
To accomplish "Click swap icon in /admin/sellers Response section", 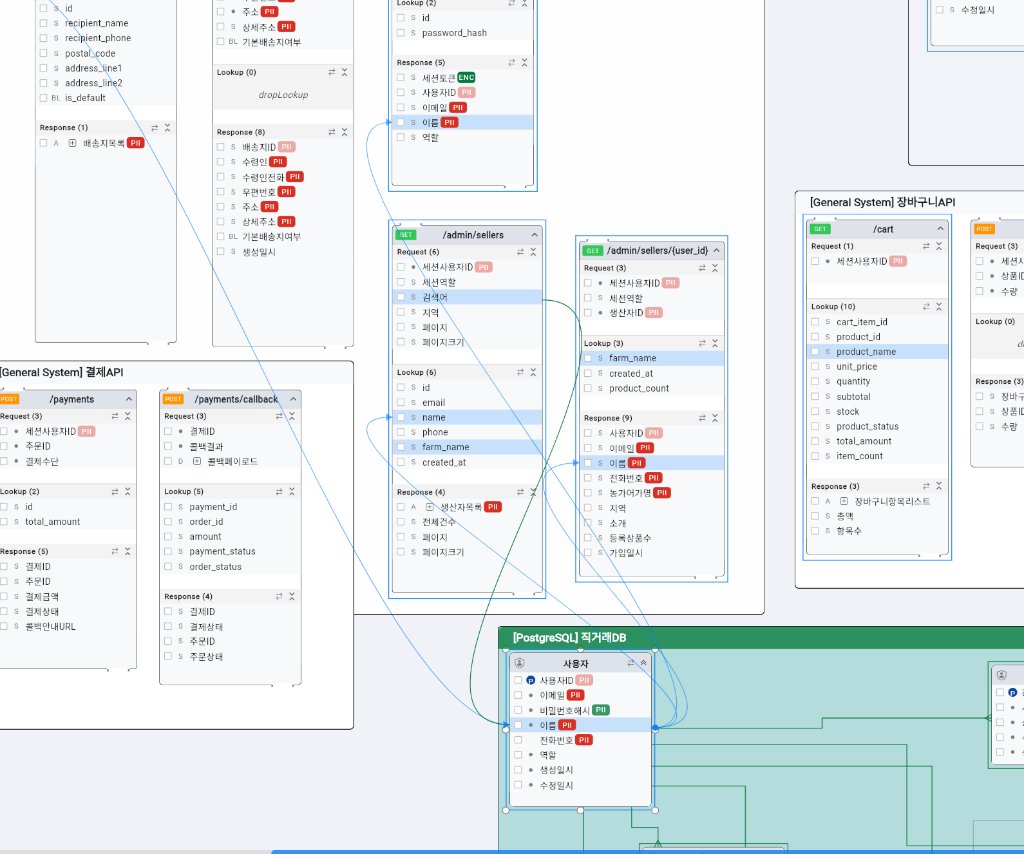I will point(520,492).
